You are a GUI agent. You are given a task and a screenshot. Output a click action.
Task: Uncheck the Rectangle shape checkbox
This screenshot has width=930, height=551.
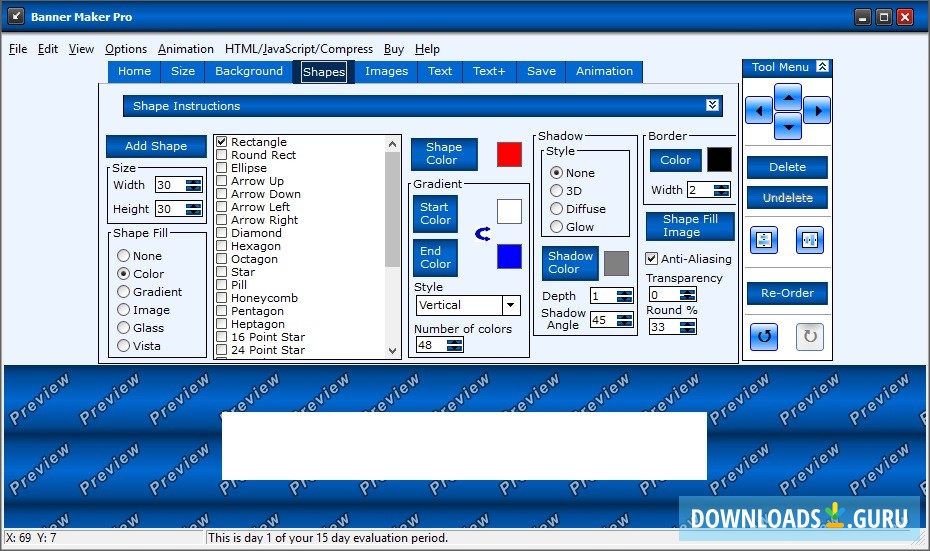coord(222,142)
